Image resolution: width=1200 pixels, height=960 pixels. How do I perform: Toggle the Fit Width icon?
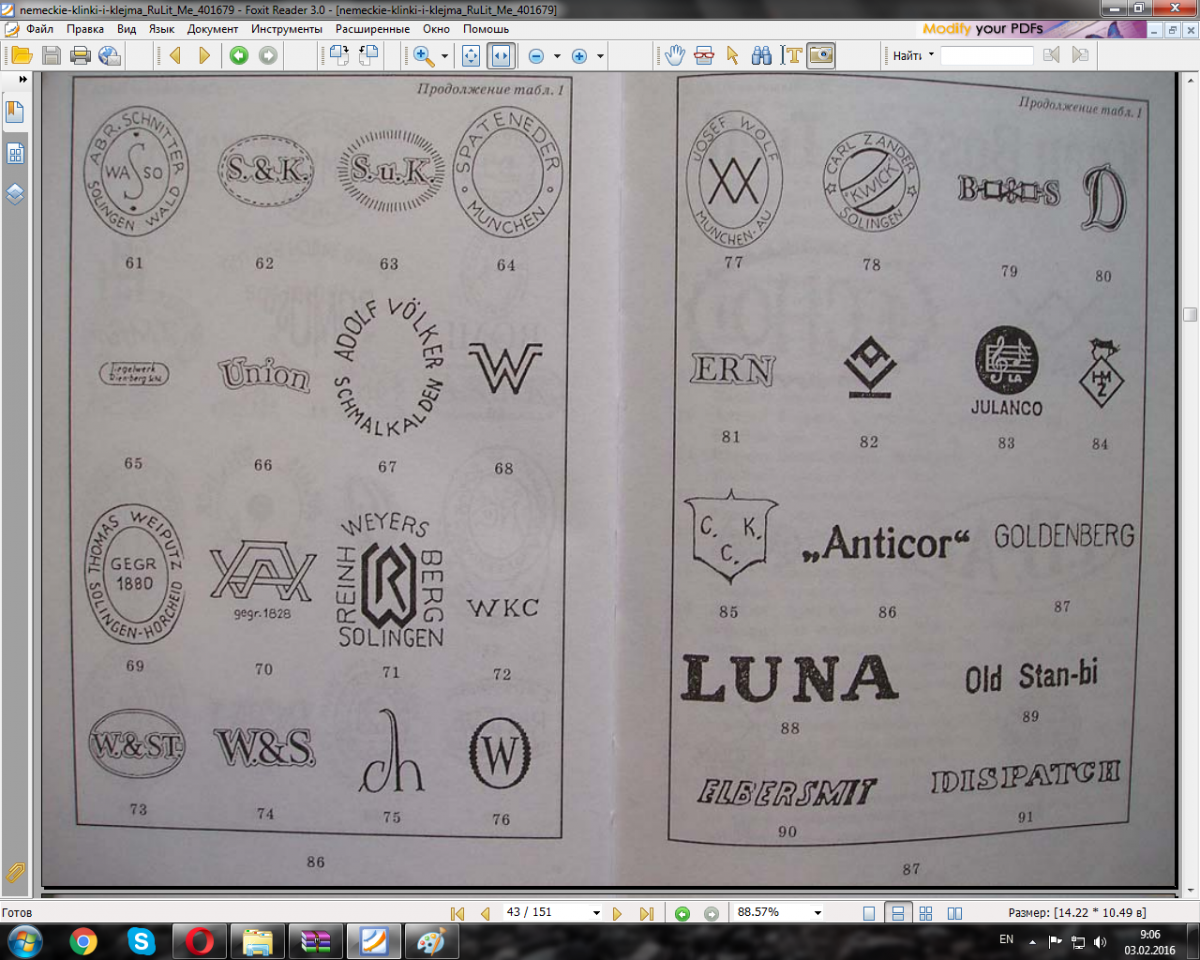pos(501,56)
